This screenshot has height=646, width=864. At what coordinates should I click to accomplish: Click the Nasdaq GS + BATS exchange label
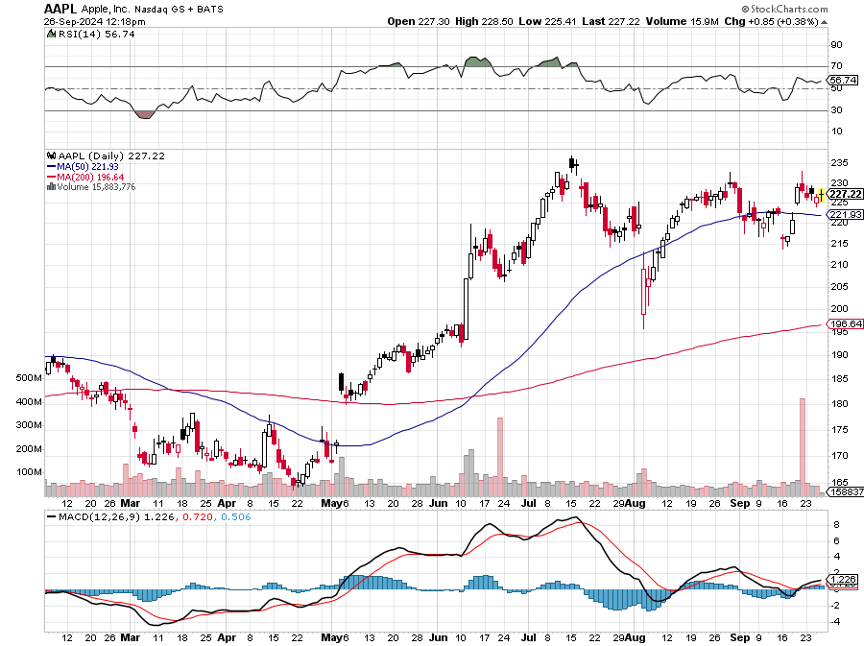tap(179, 9)
